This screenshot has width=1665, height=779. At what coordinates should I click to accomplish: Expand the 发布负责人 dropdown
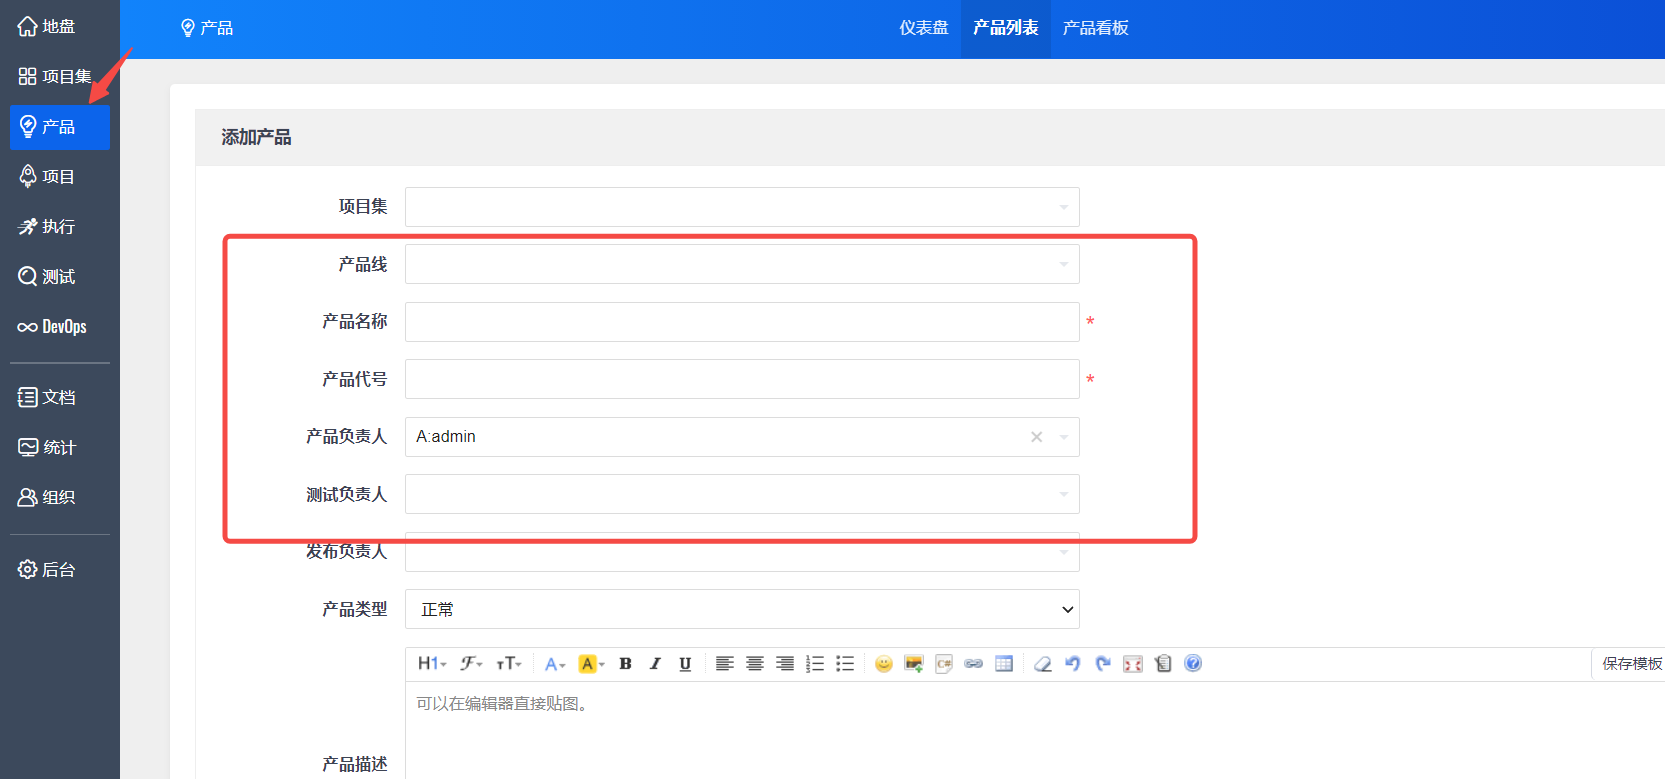click(742, 552)
